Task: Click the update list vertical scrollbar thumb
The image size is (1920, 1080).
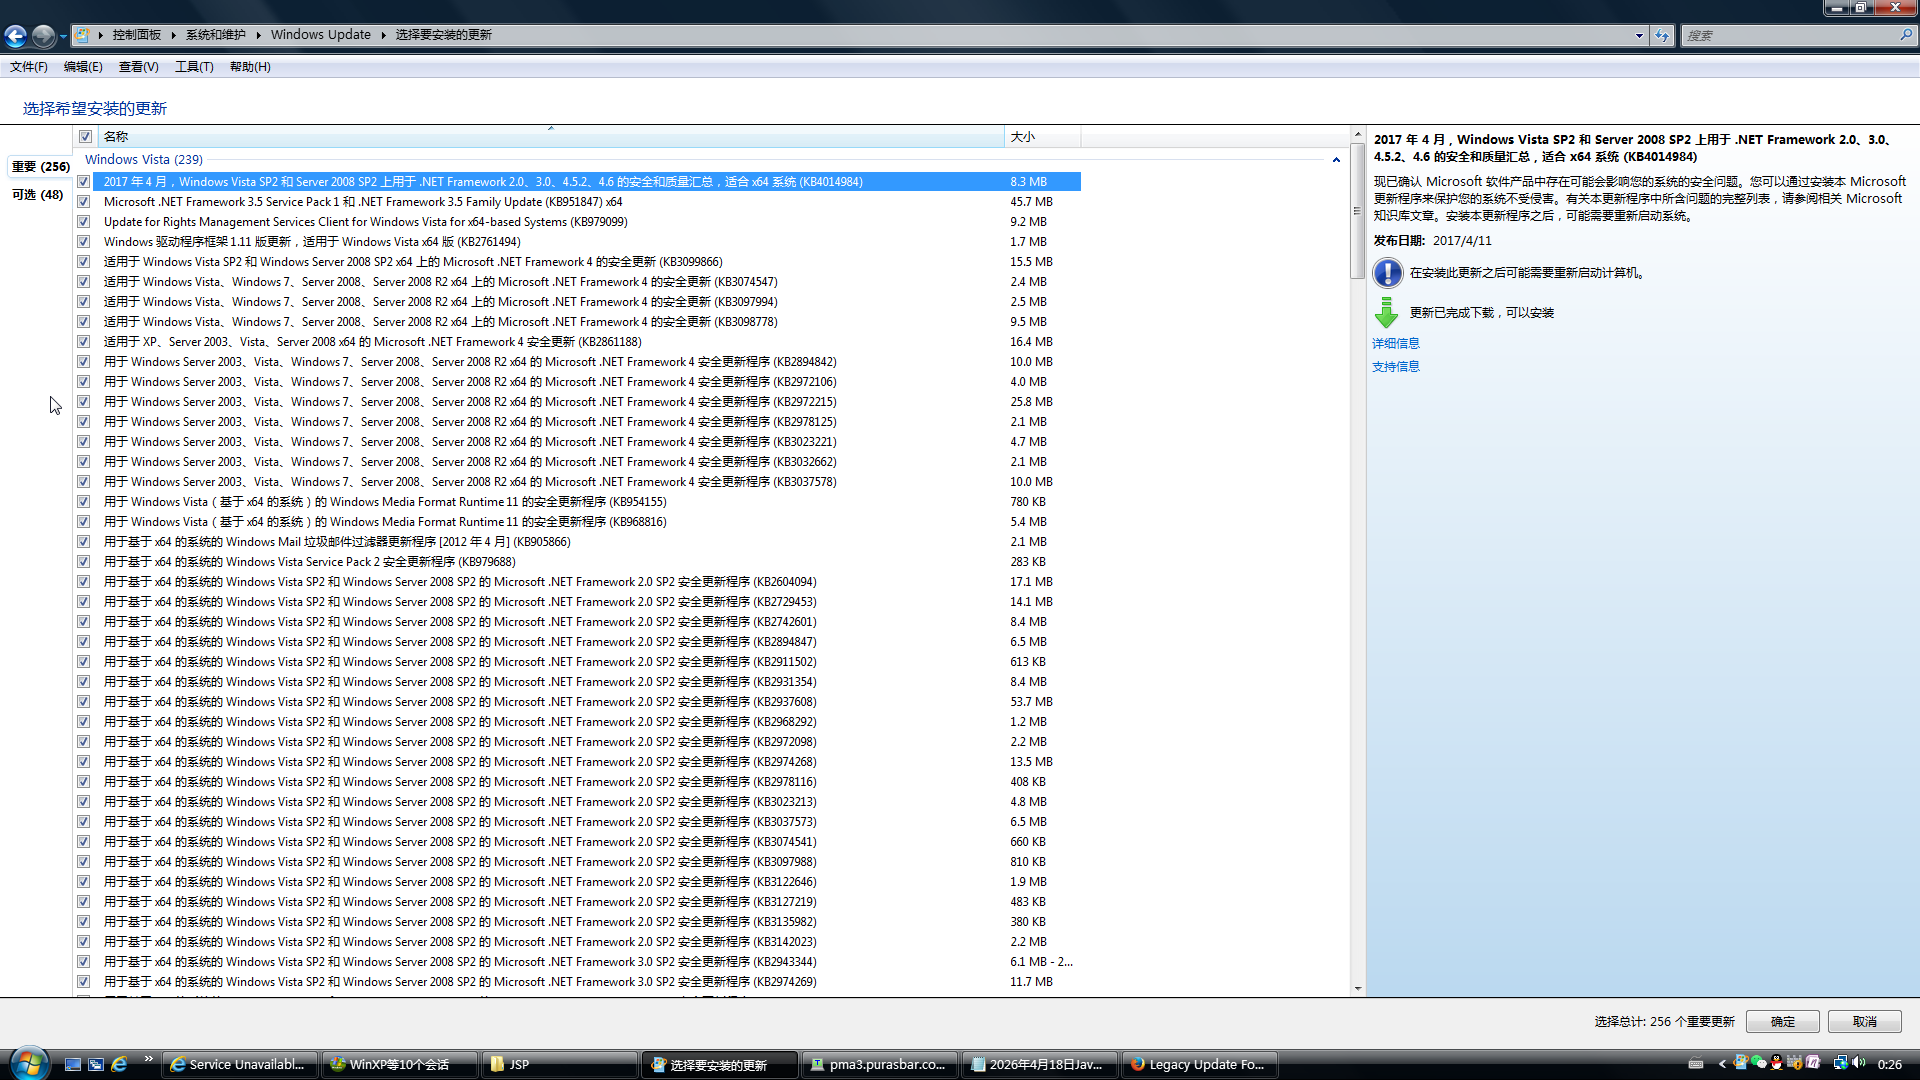Action: (1357, 210)
